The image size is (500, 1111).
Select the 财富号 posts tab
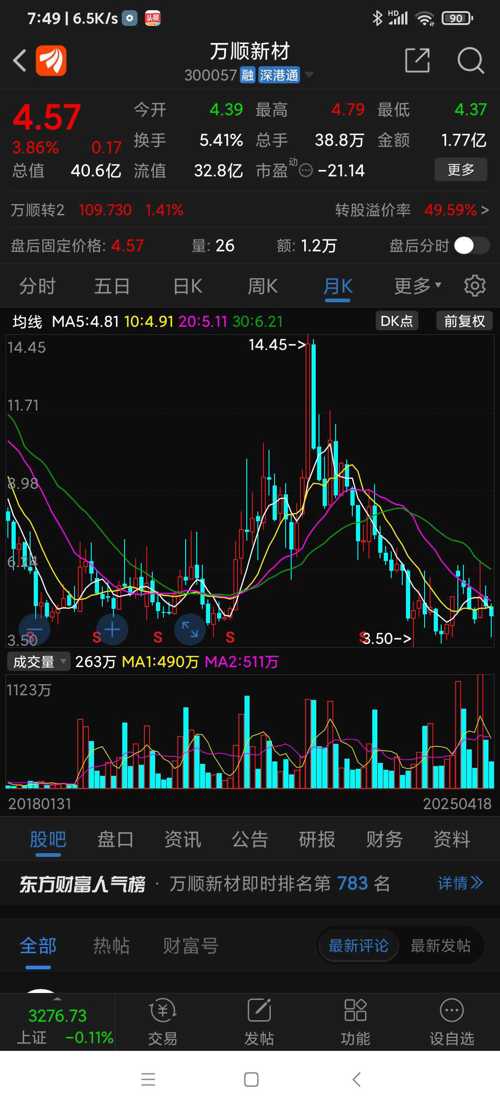(x=191, y=945)
